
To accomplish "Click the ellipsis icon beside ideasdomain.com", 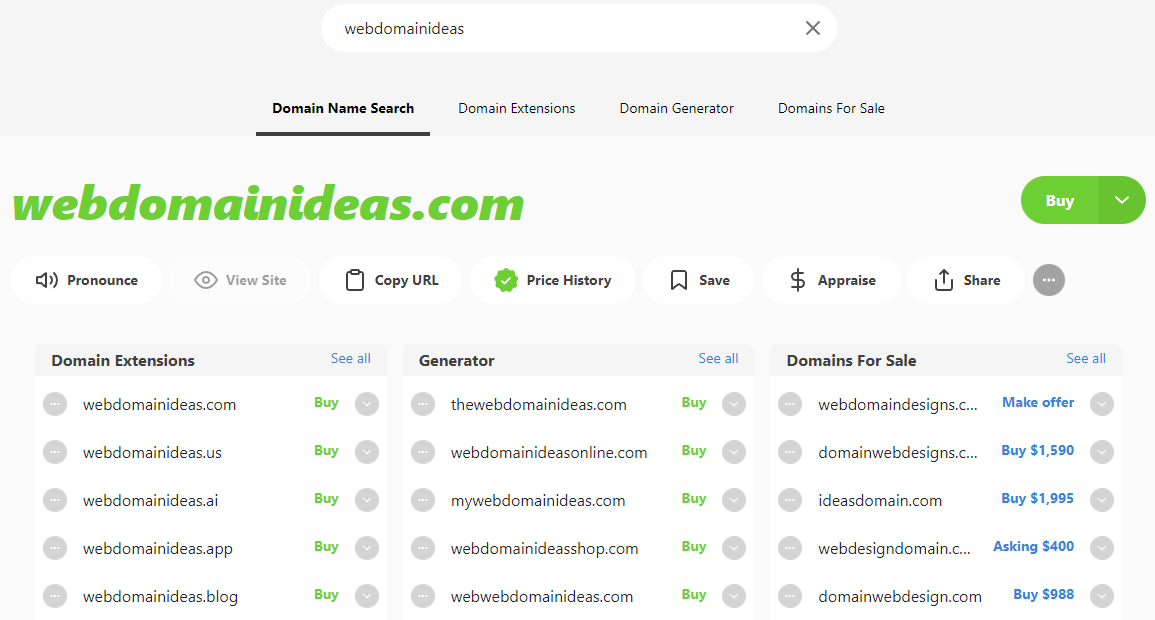I will click(790, 500).
